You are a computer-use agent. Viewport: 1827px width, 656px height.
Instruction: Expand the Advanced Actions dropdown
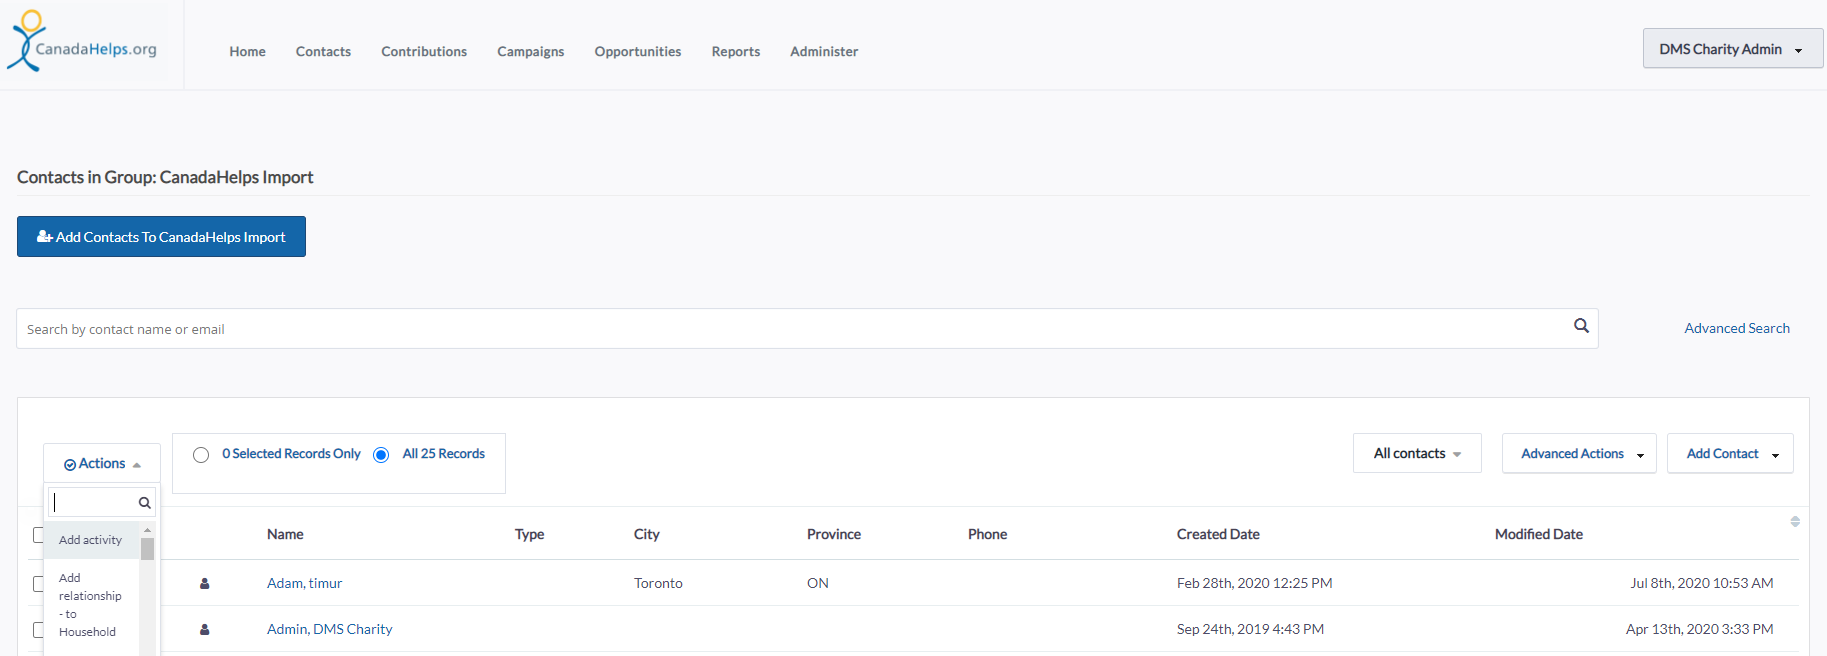pos(1579,453)
